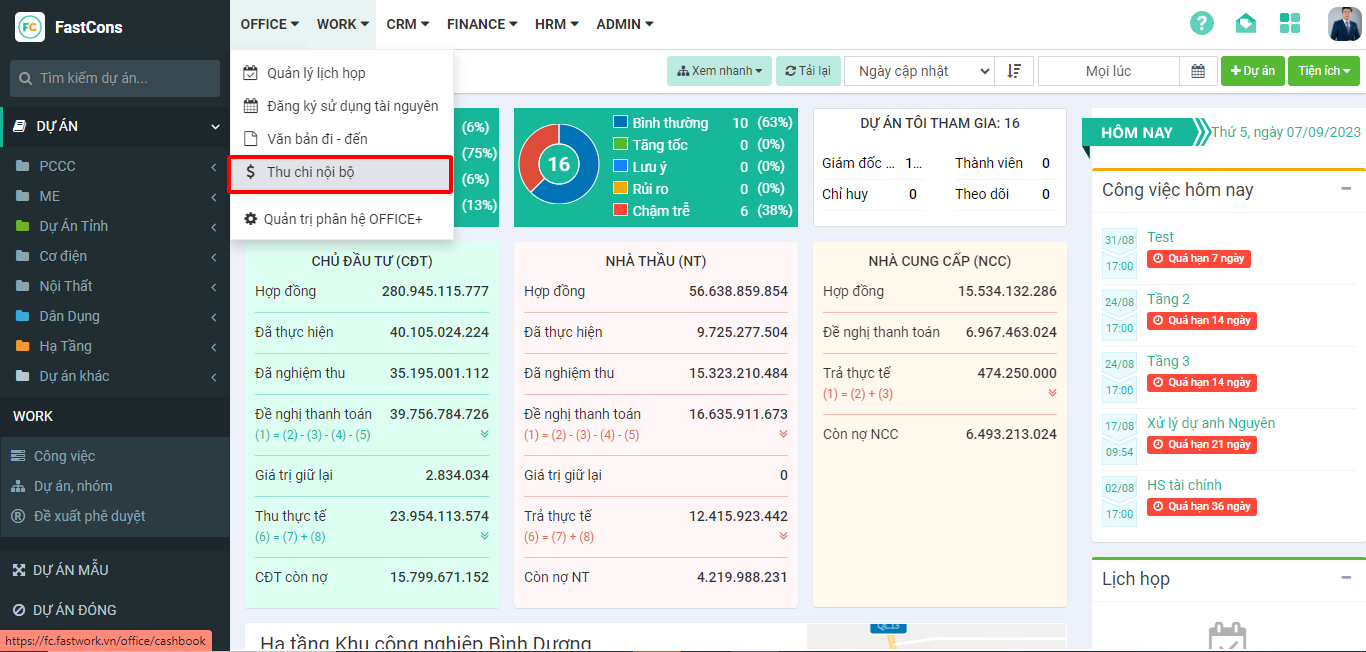The width and height of the screenshot is (1366, 652).
Task: Click the FastCons logo icon
Action: pos(30,27)
